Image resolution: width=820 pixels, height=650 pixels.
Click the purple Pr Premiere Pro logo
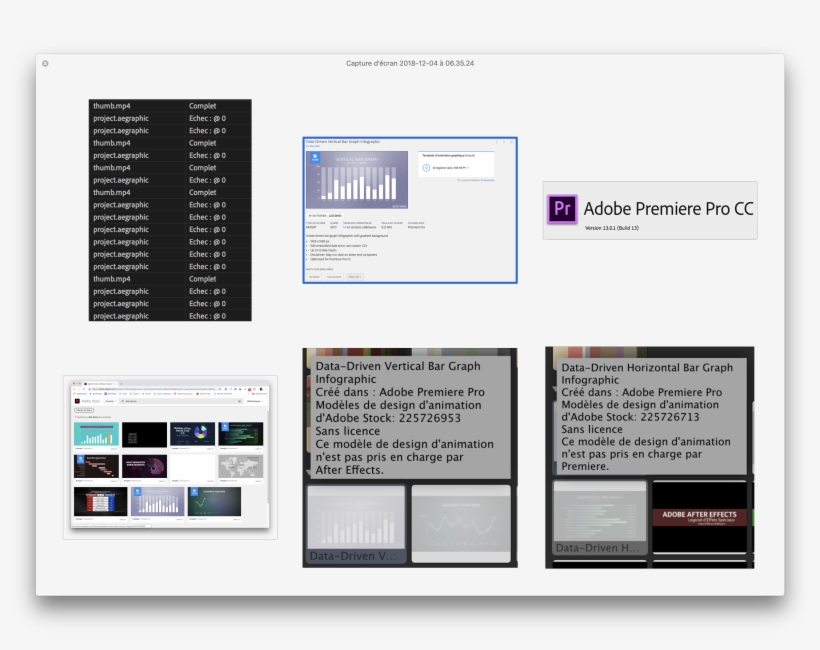pos(562,209)
